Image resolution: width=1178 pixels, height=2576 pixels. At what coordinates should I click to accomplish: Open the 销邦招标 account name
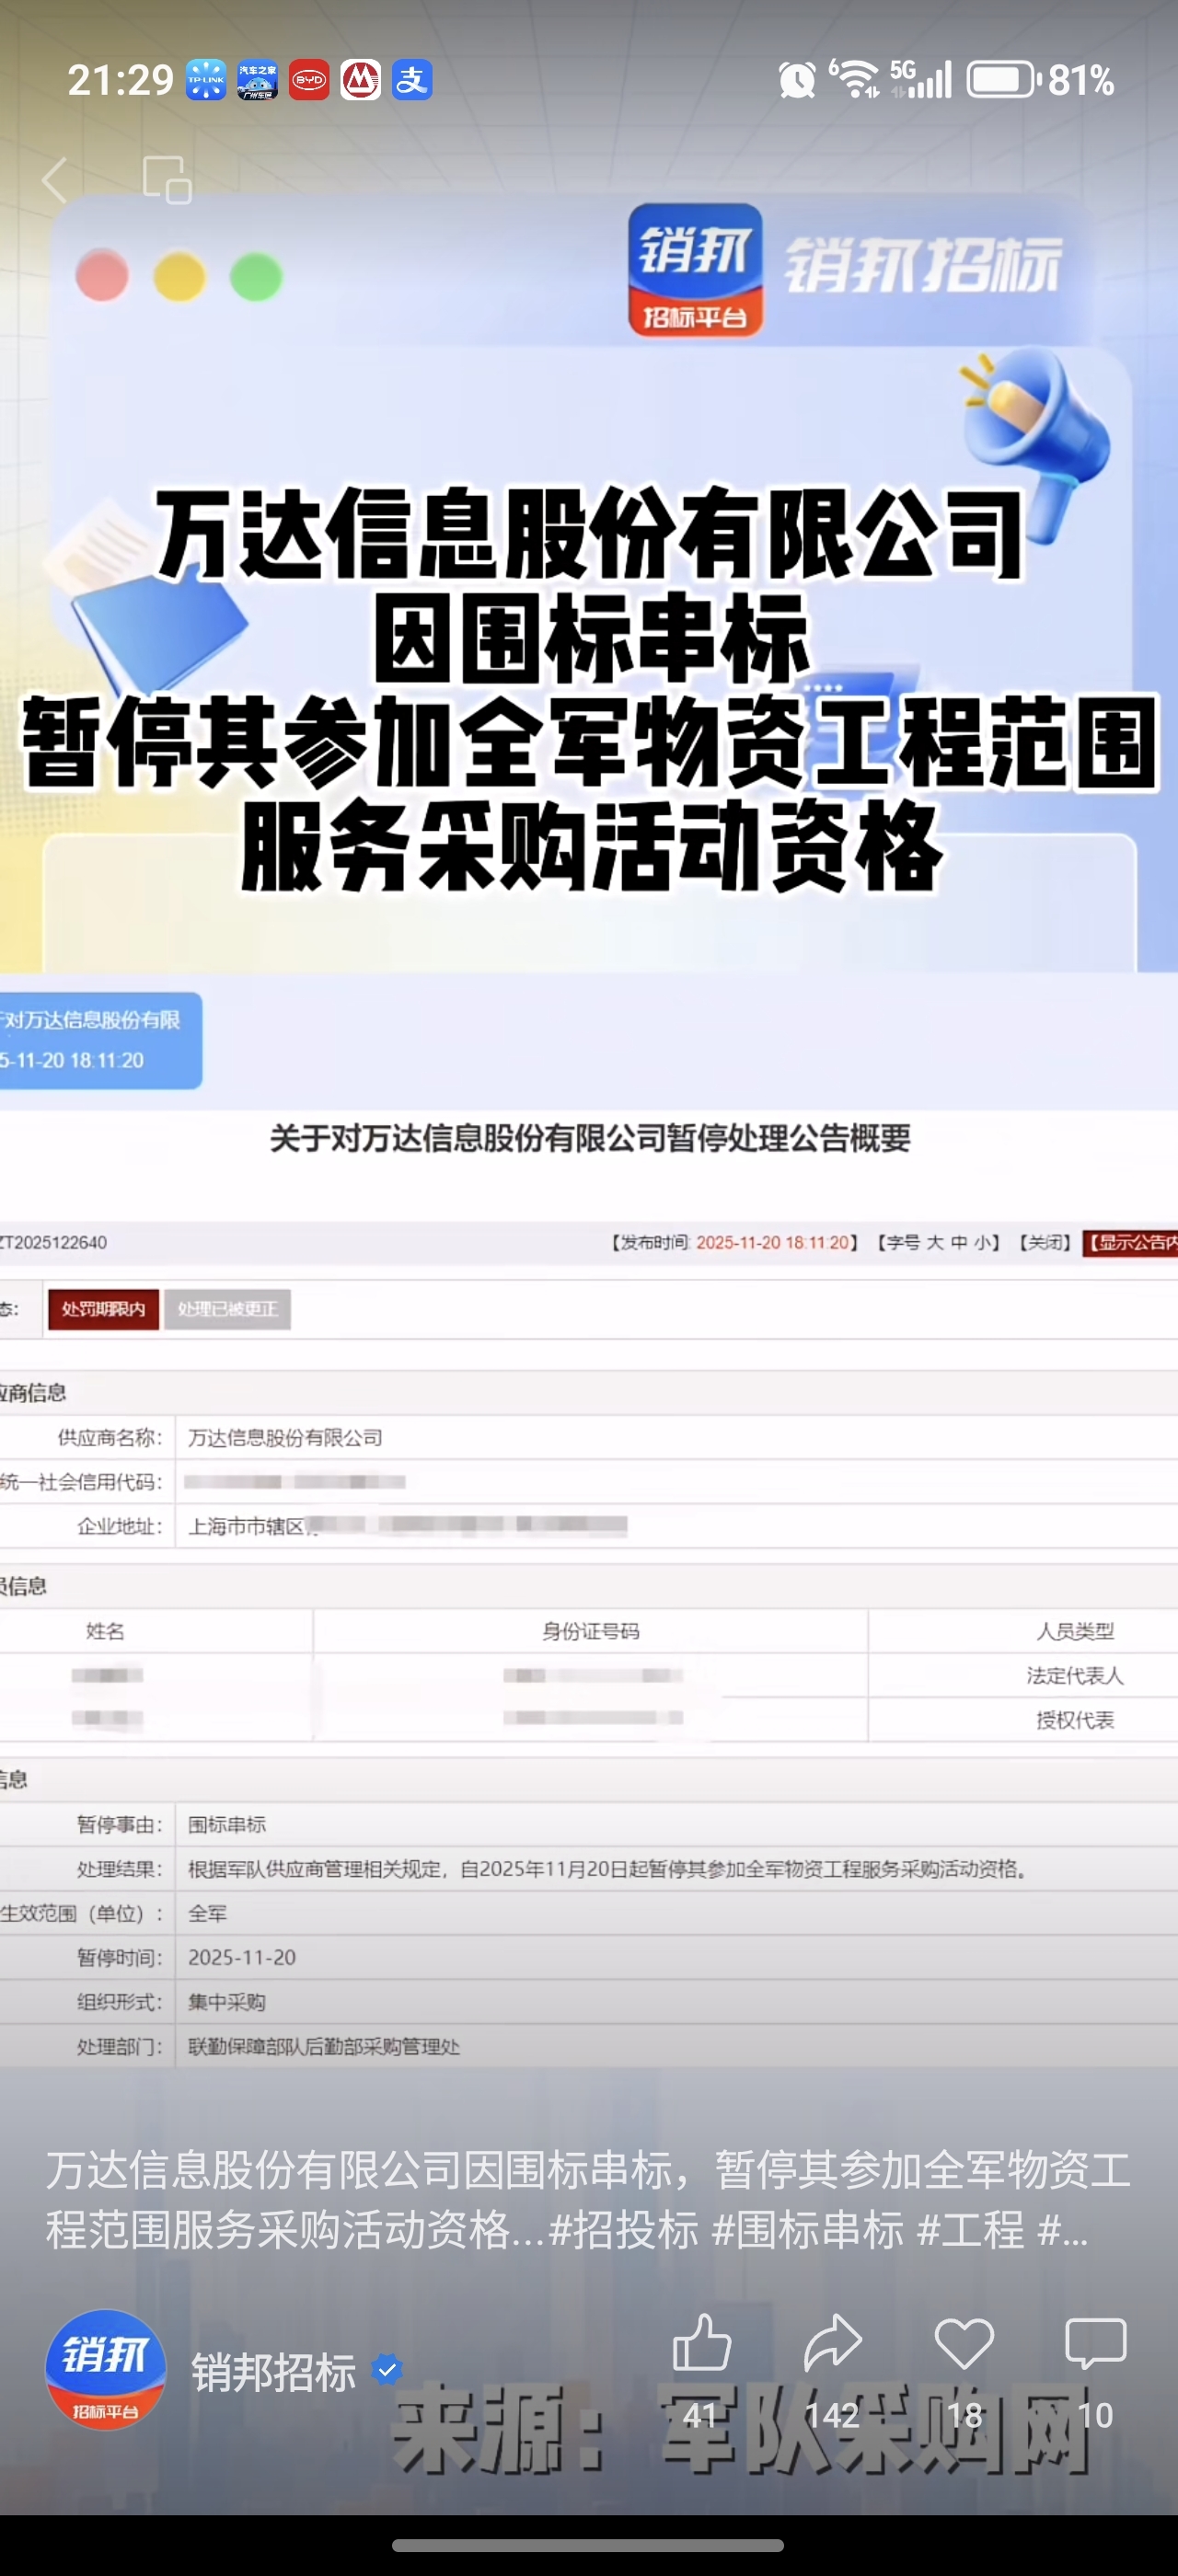click(x=274, y=2372)
